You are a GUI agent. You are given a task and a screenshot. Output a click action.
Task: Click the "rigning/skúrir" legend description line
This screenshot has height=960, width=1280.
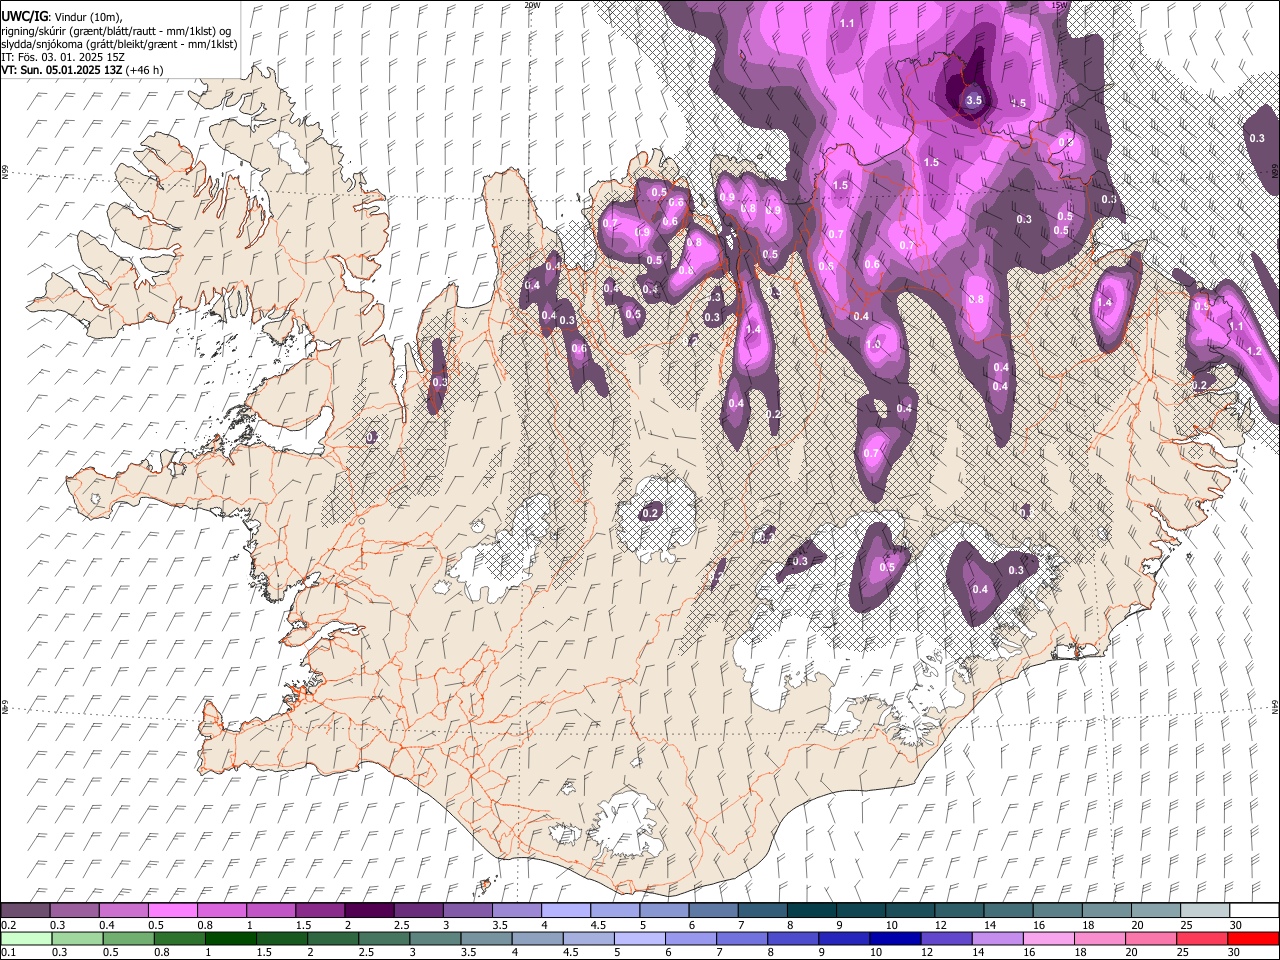[116, 31]
